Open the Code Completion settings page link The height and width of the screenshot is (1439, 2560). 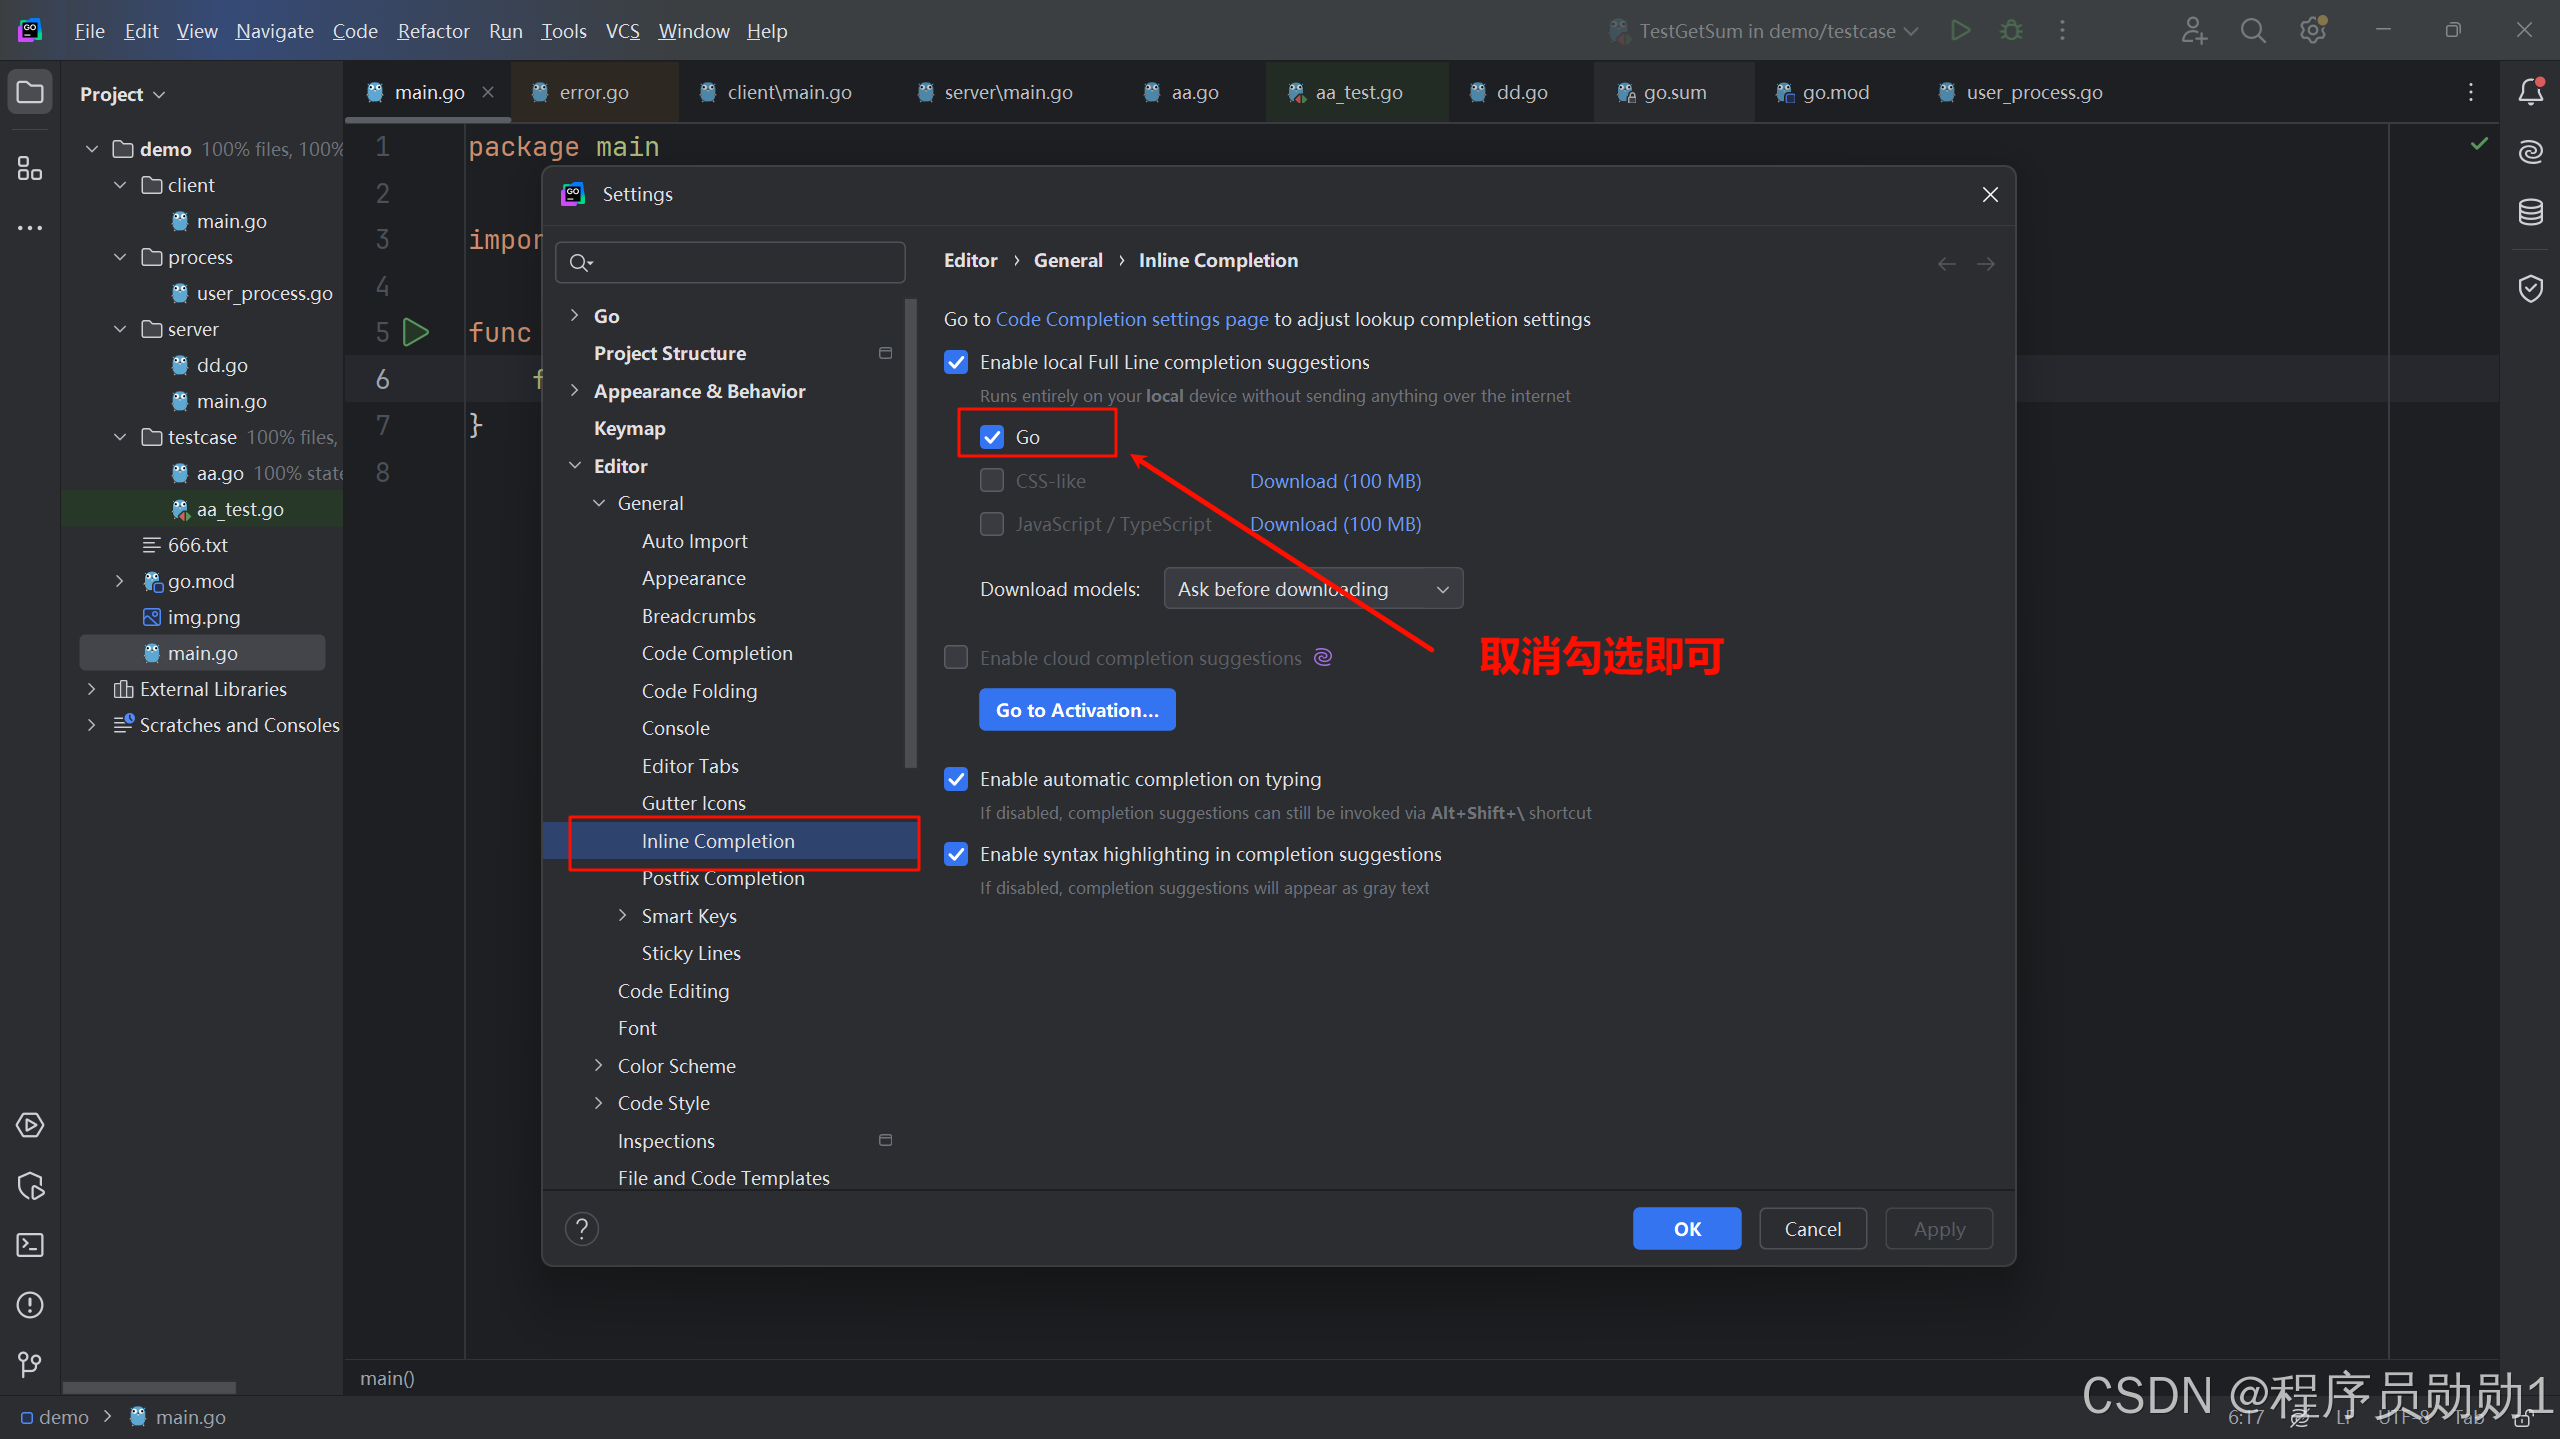(x=1131, y=319)
